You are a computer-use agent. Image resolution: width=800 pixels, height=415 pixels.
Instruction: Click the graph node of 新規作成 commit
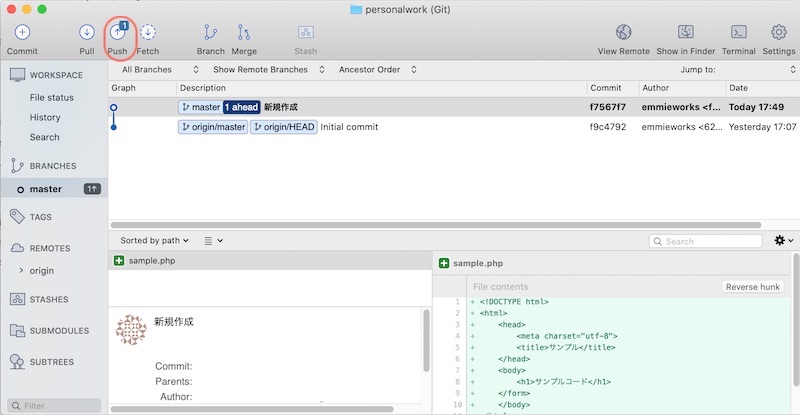(113, 107)
